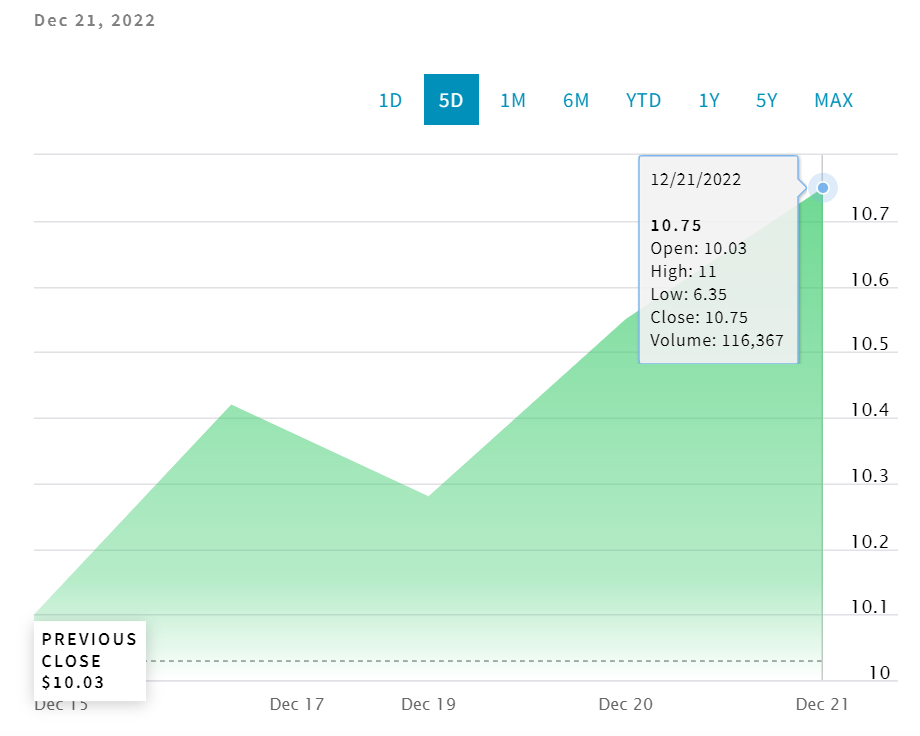Click the Previous Close $10.03 label
This screenshot has height=736, width=920.
(x=89, y=661)
